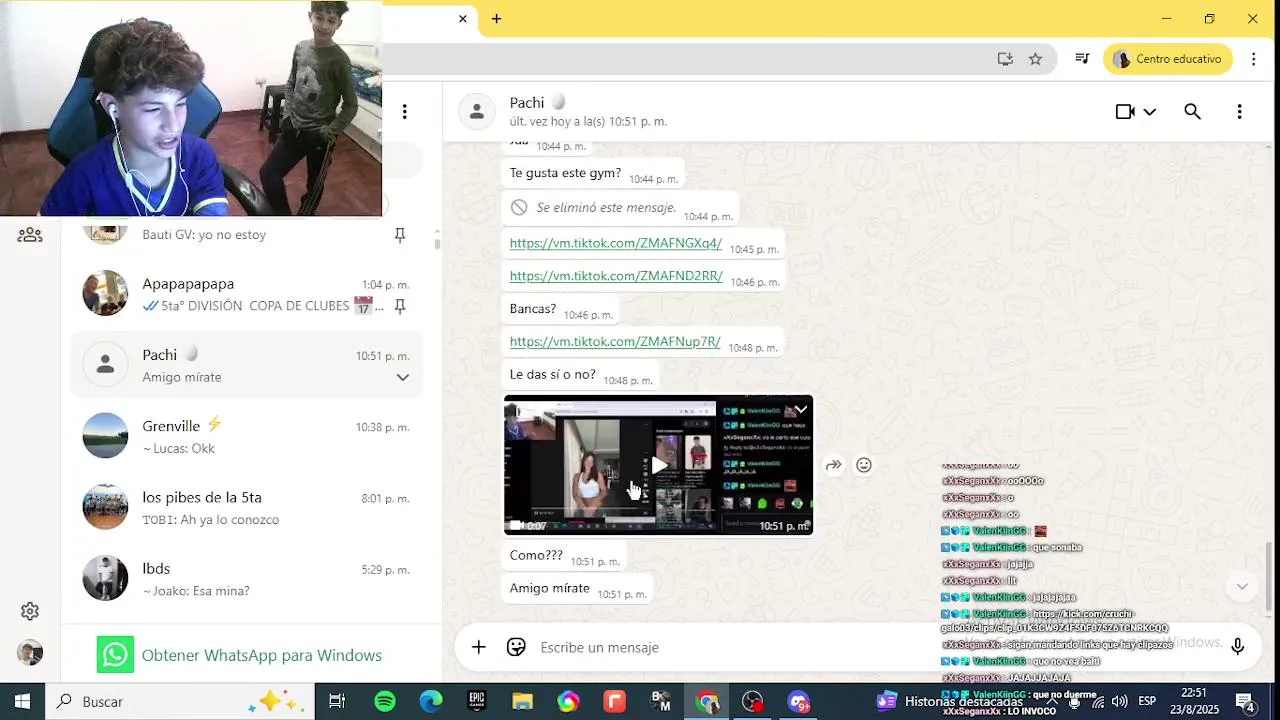
Task: Open the Chrome three-dot menu
Action: [x=1254, y=59]
